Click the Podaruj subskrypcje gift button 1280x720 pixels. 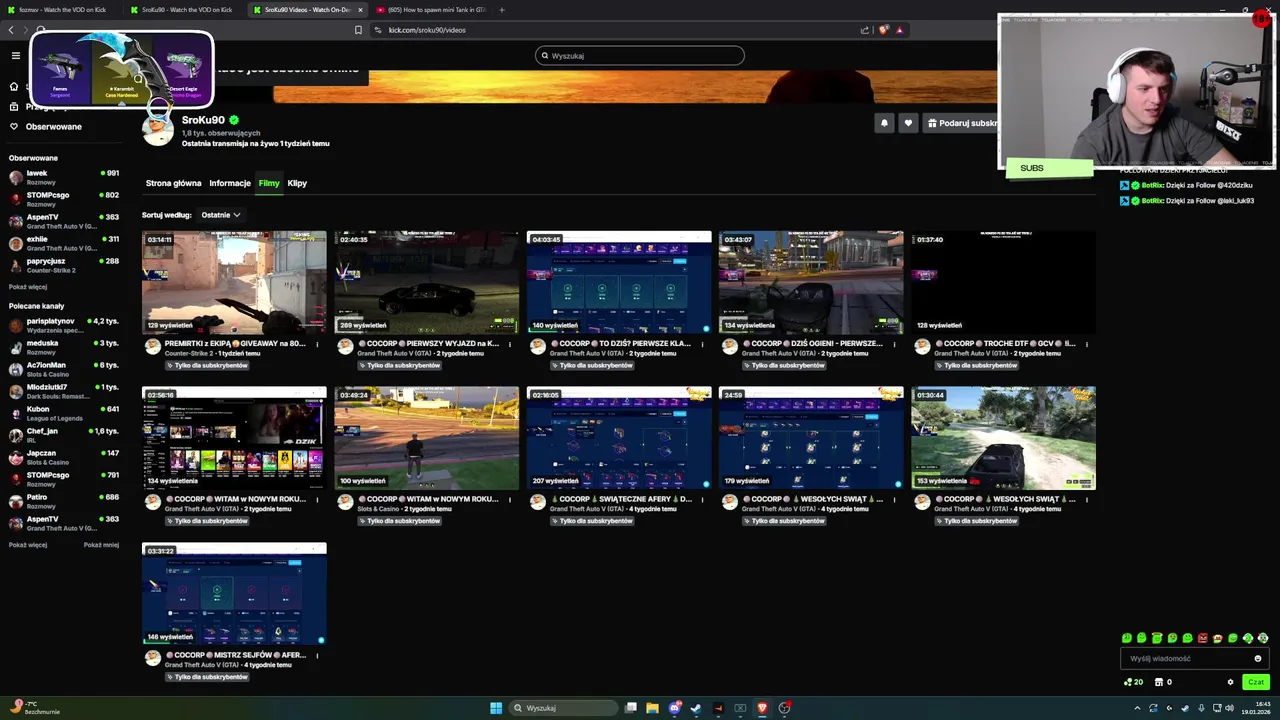(x=962, y=123)
